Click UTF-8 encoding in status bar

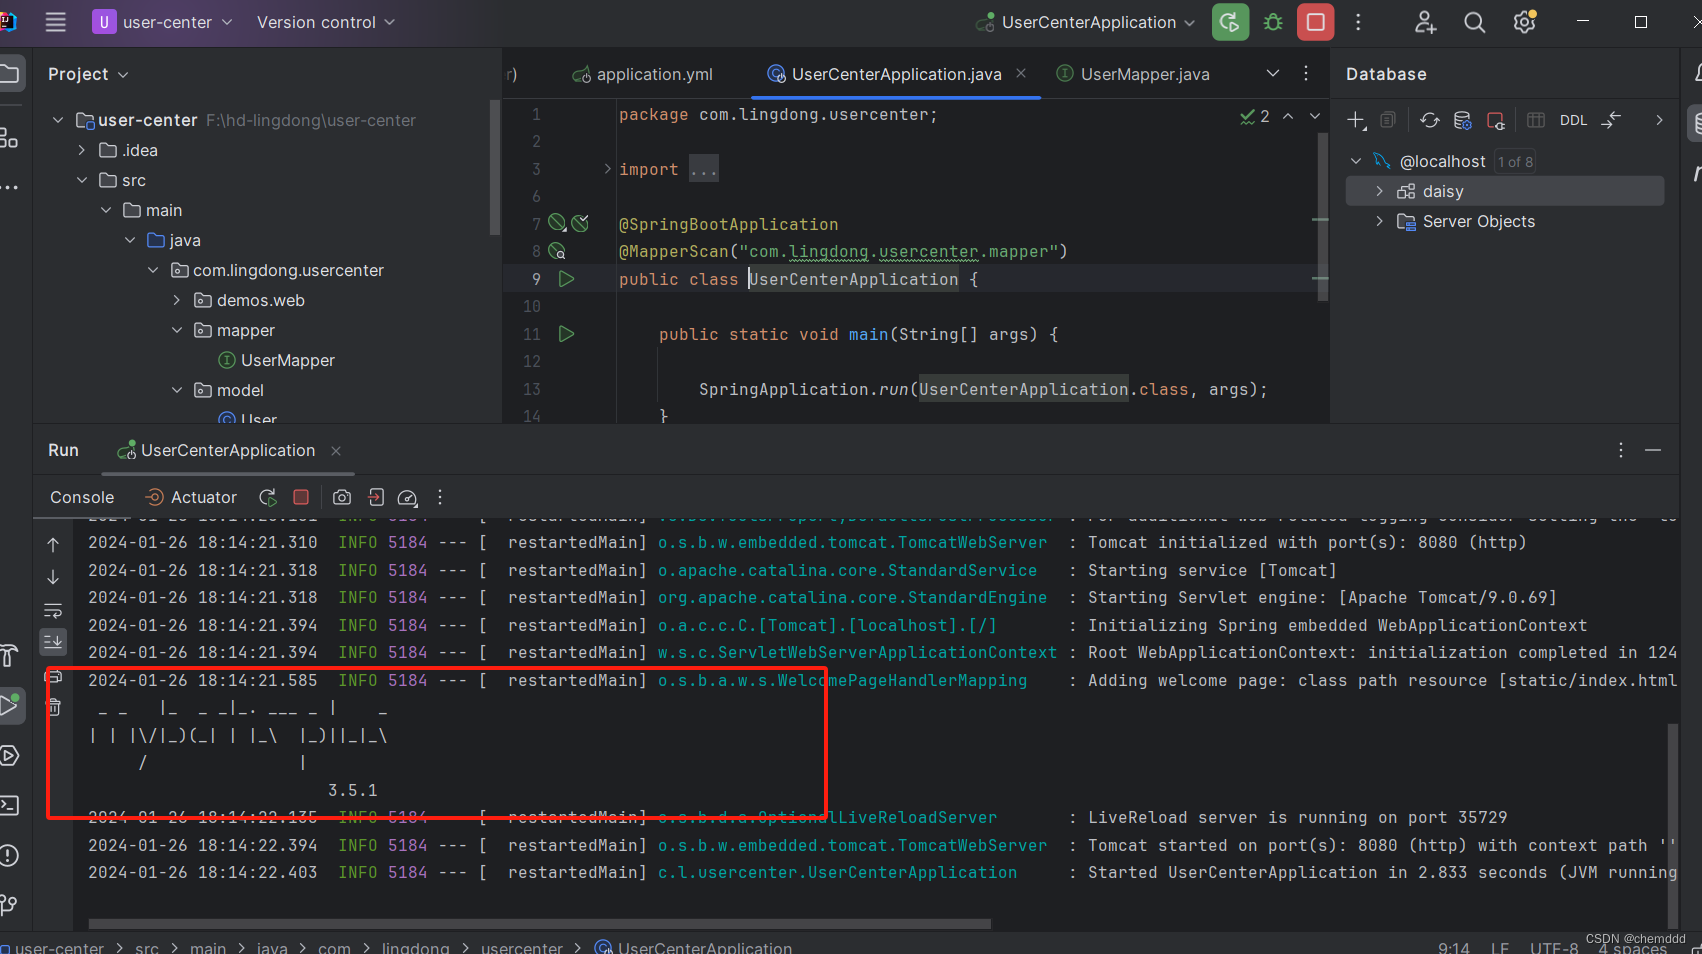[1554, 947]
